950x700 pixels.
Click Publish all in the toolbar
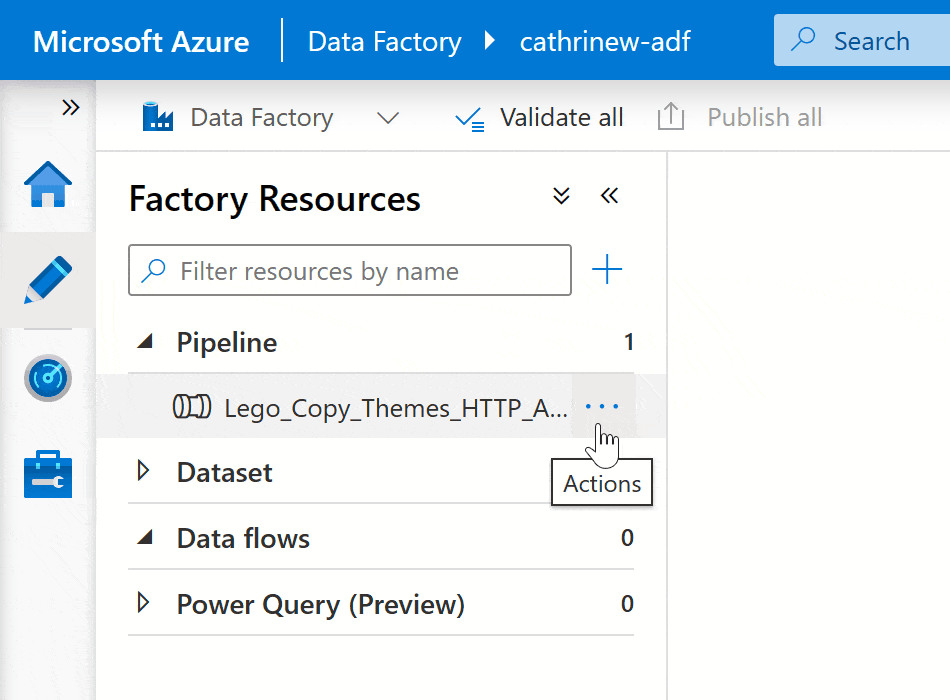pos(740,118)
